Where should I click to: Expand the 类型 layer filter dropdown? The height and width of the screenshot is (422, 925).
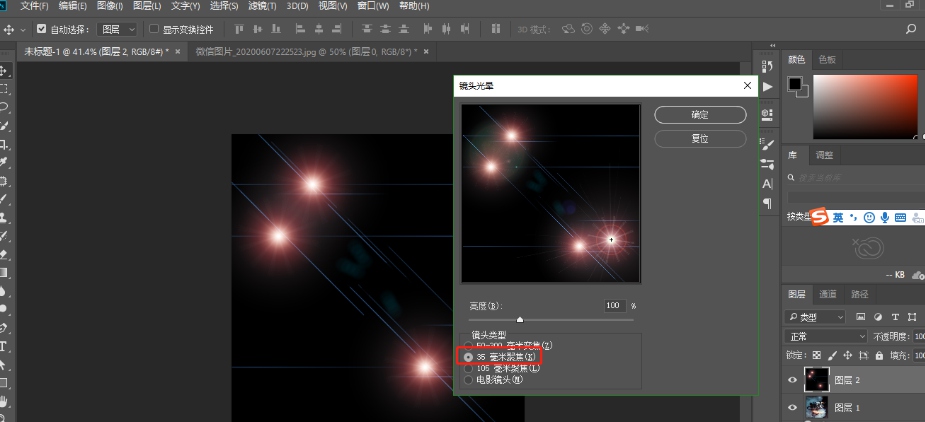pos(817,316)
